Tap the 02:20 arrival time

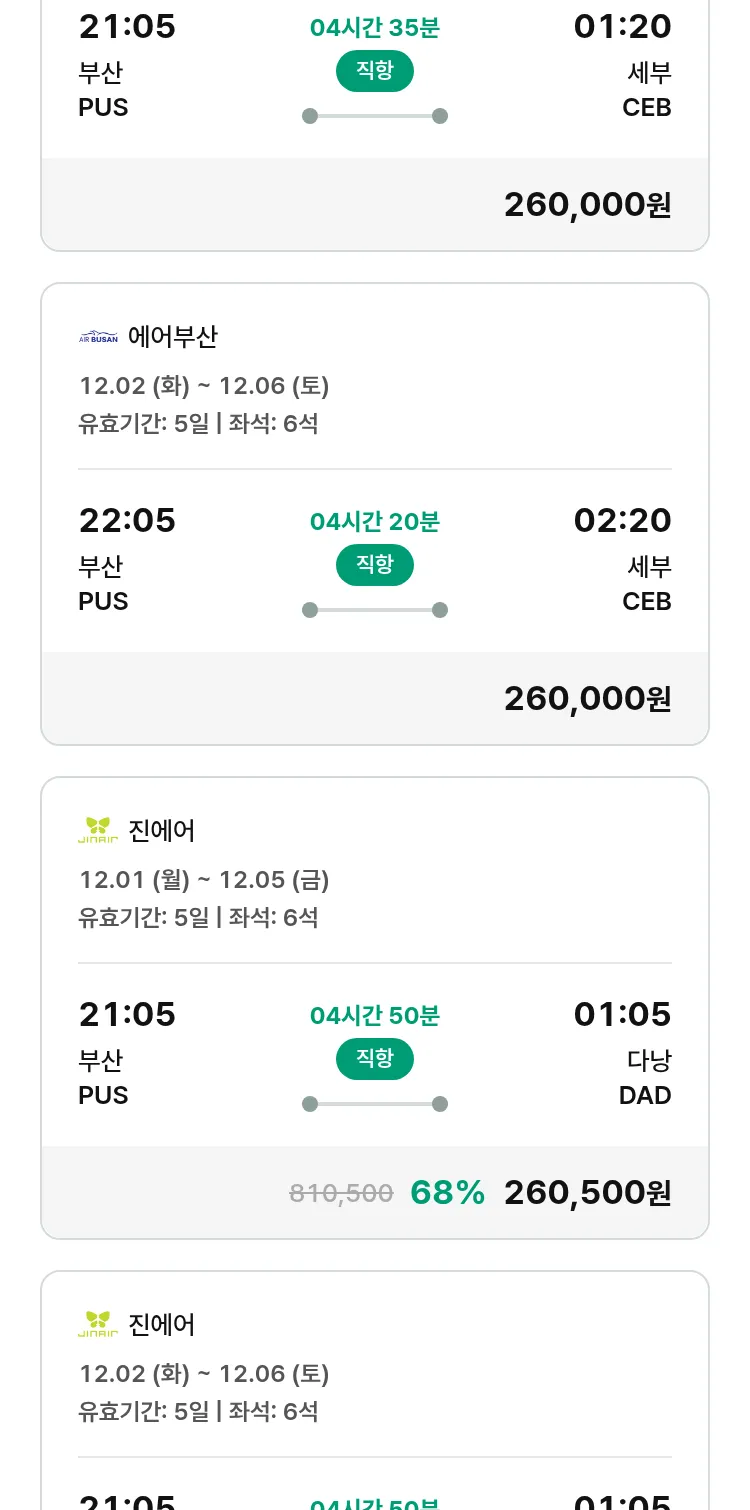point(622,520)
